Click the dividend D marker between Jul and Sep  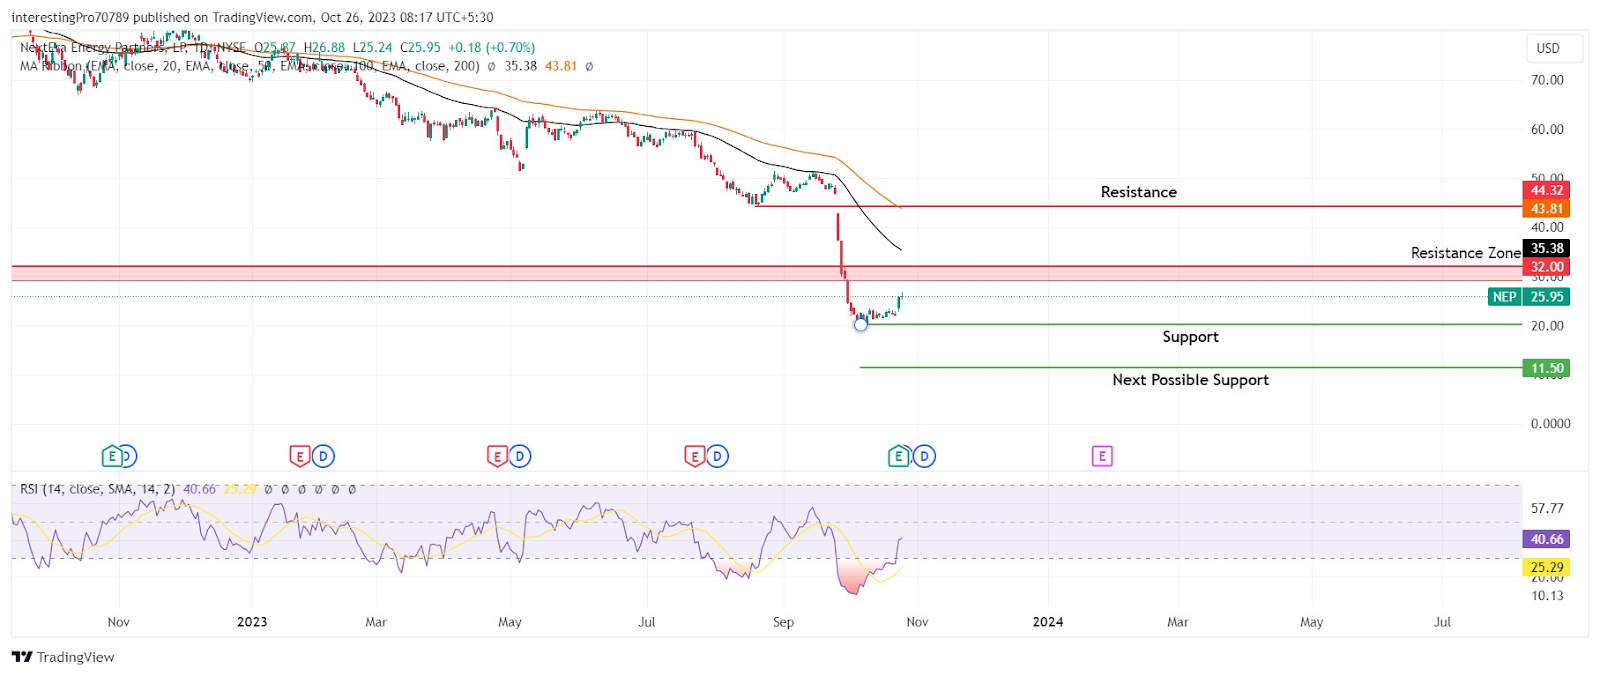[x=717, y=457]
